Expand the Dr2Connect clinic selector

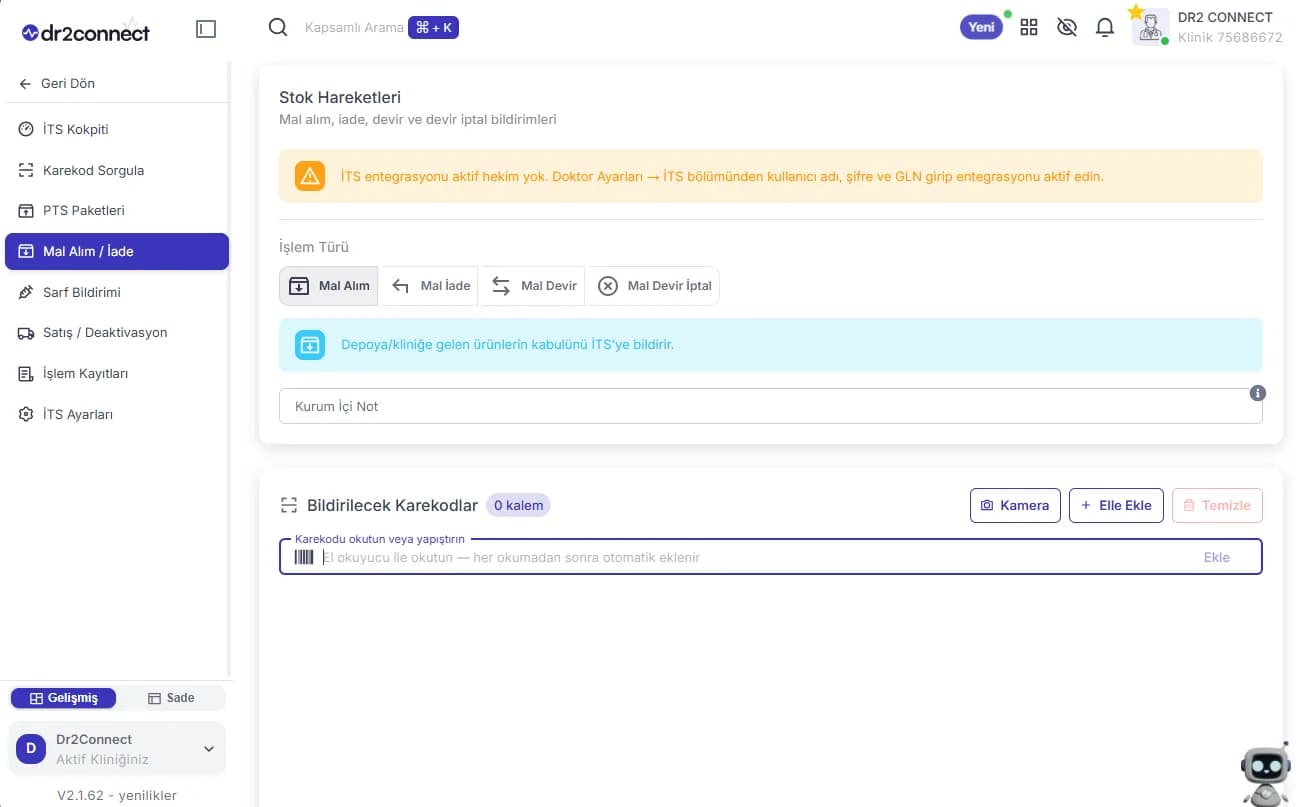click(117, 749)
